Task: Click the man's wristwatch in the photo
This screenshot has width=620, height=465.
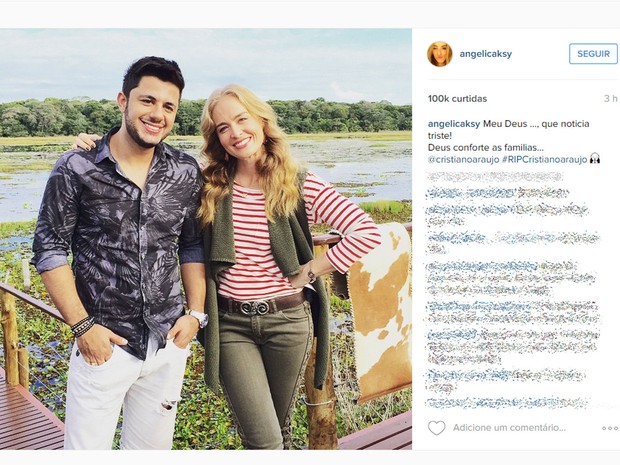Action: coord(199,318)
